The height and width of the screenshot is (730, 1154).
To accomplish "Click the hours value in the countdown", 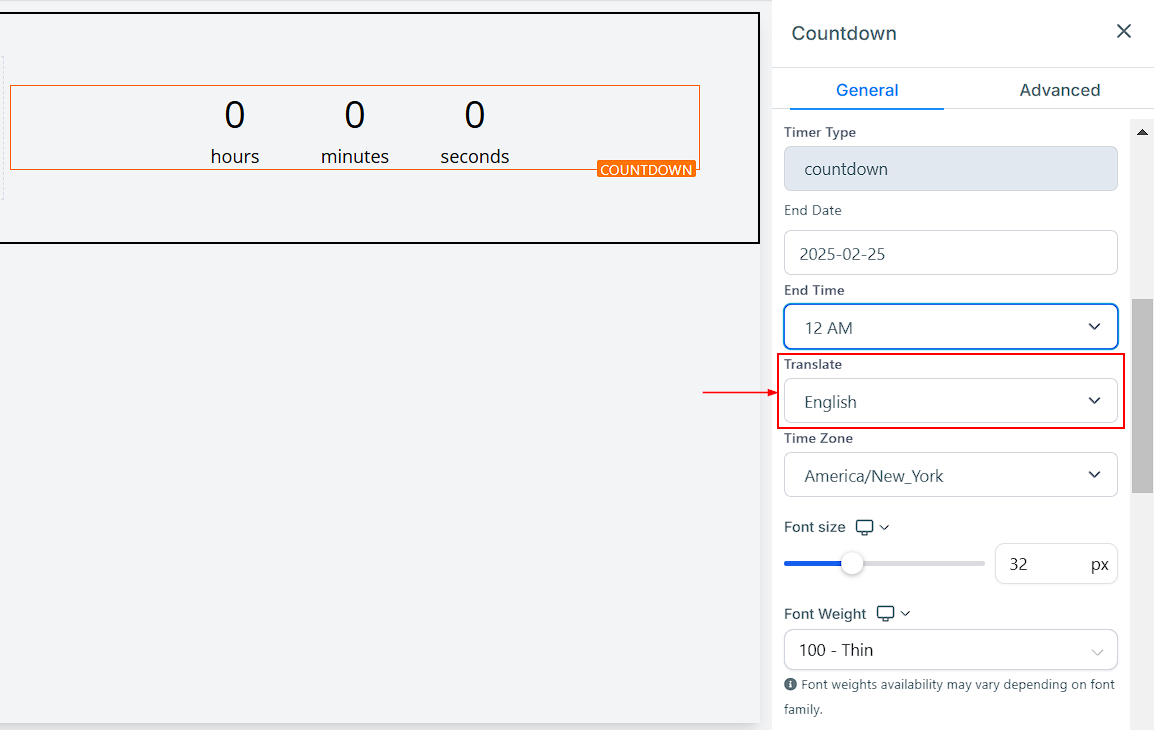I will (234, 115).
